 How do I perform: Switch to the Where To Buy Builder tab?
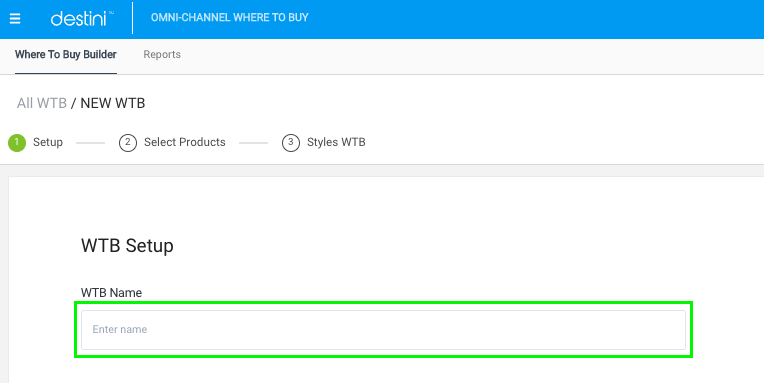[x=66, y=55]
